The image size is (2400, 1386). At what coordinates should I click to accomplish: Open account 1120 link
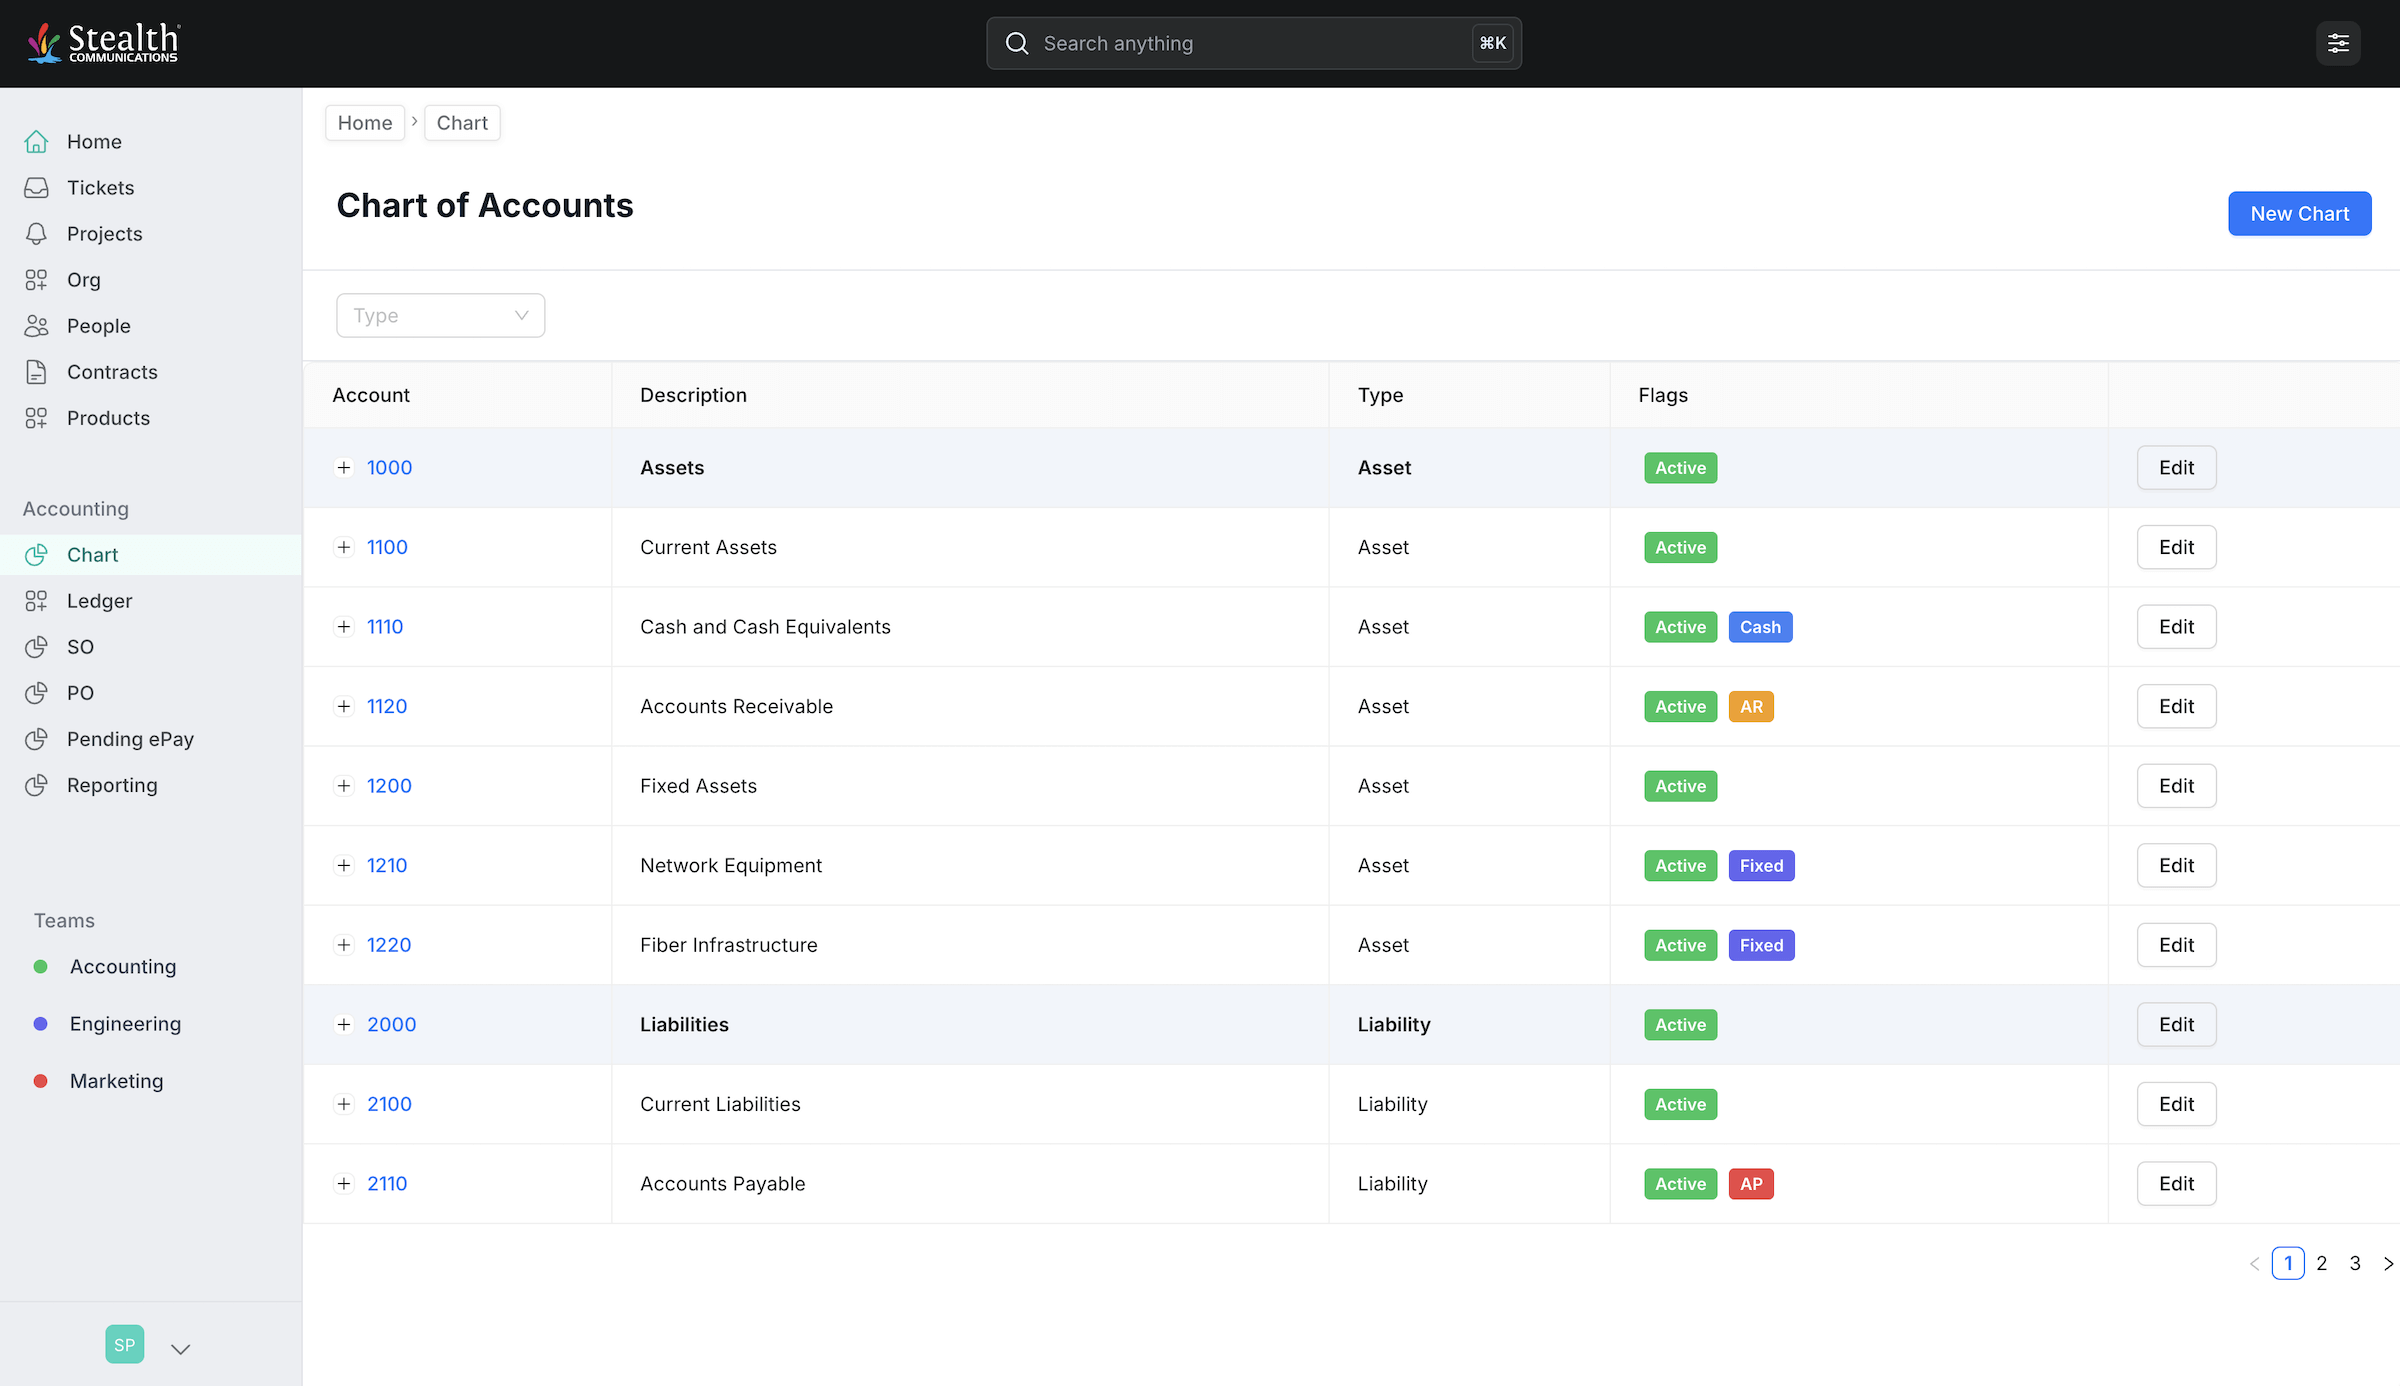click(387, 706)
